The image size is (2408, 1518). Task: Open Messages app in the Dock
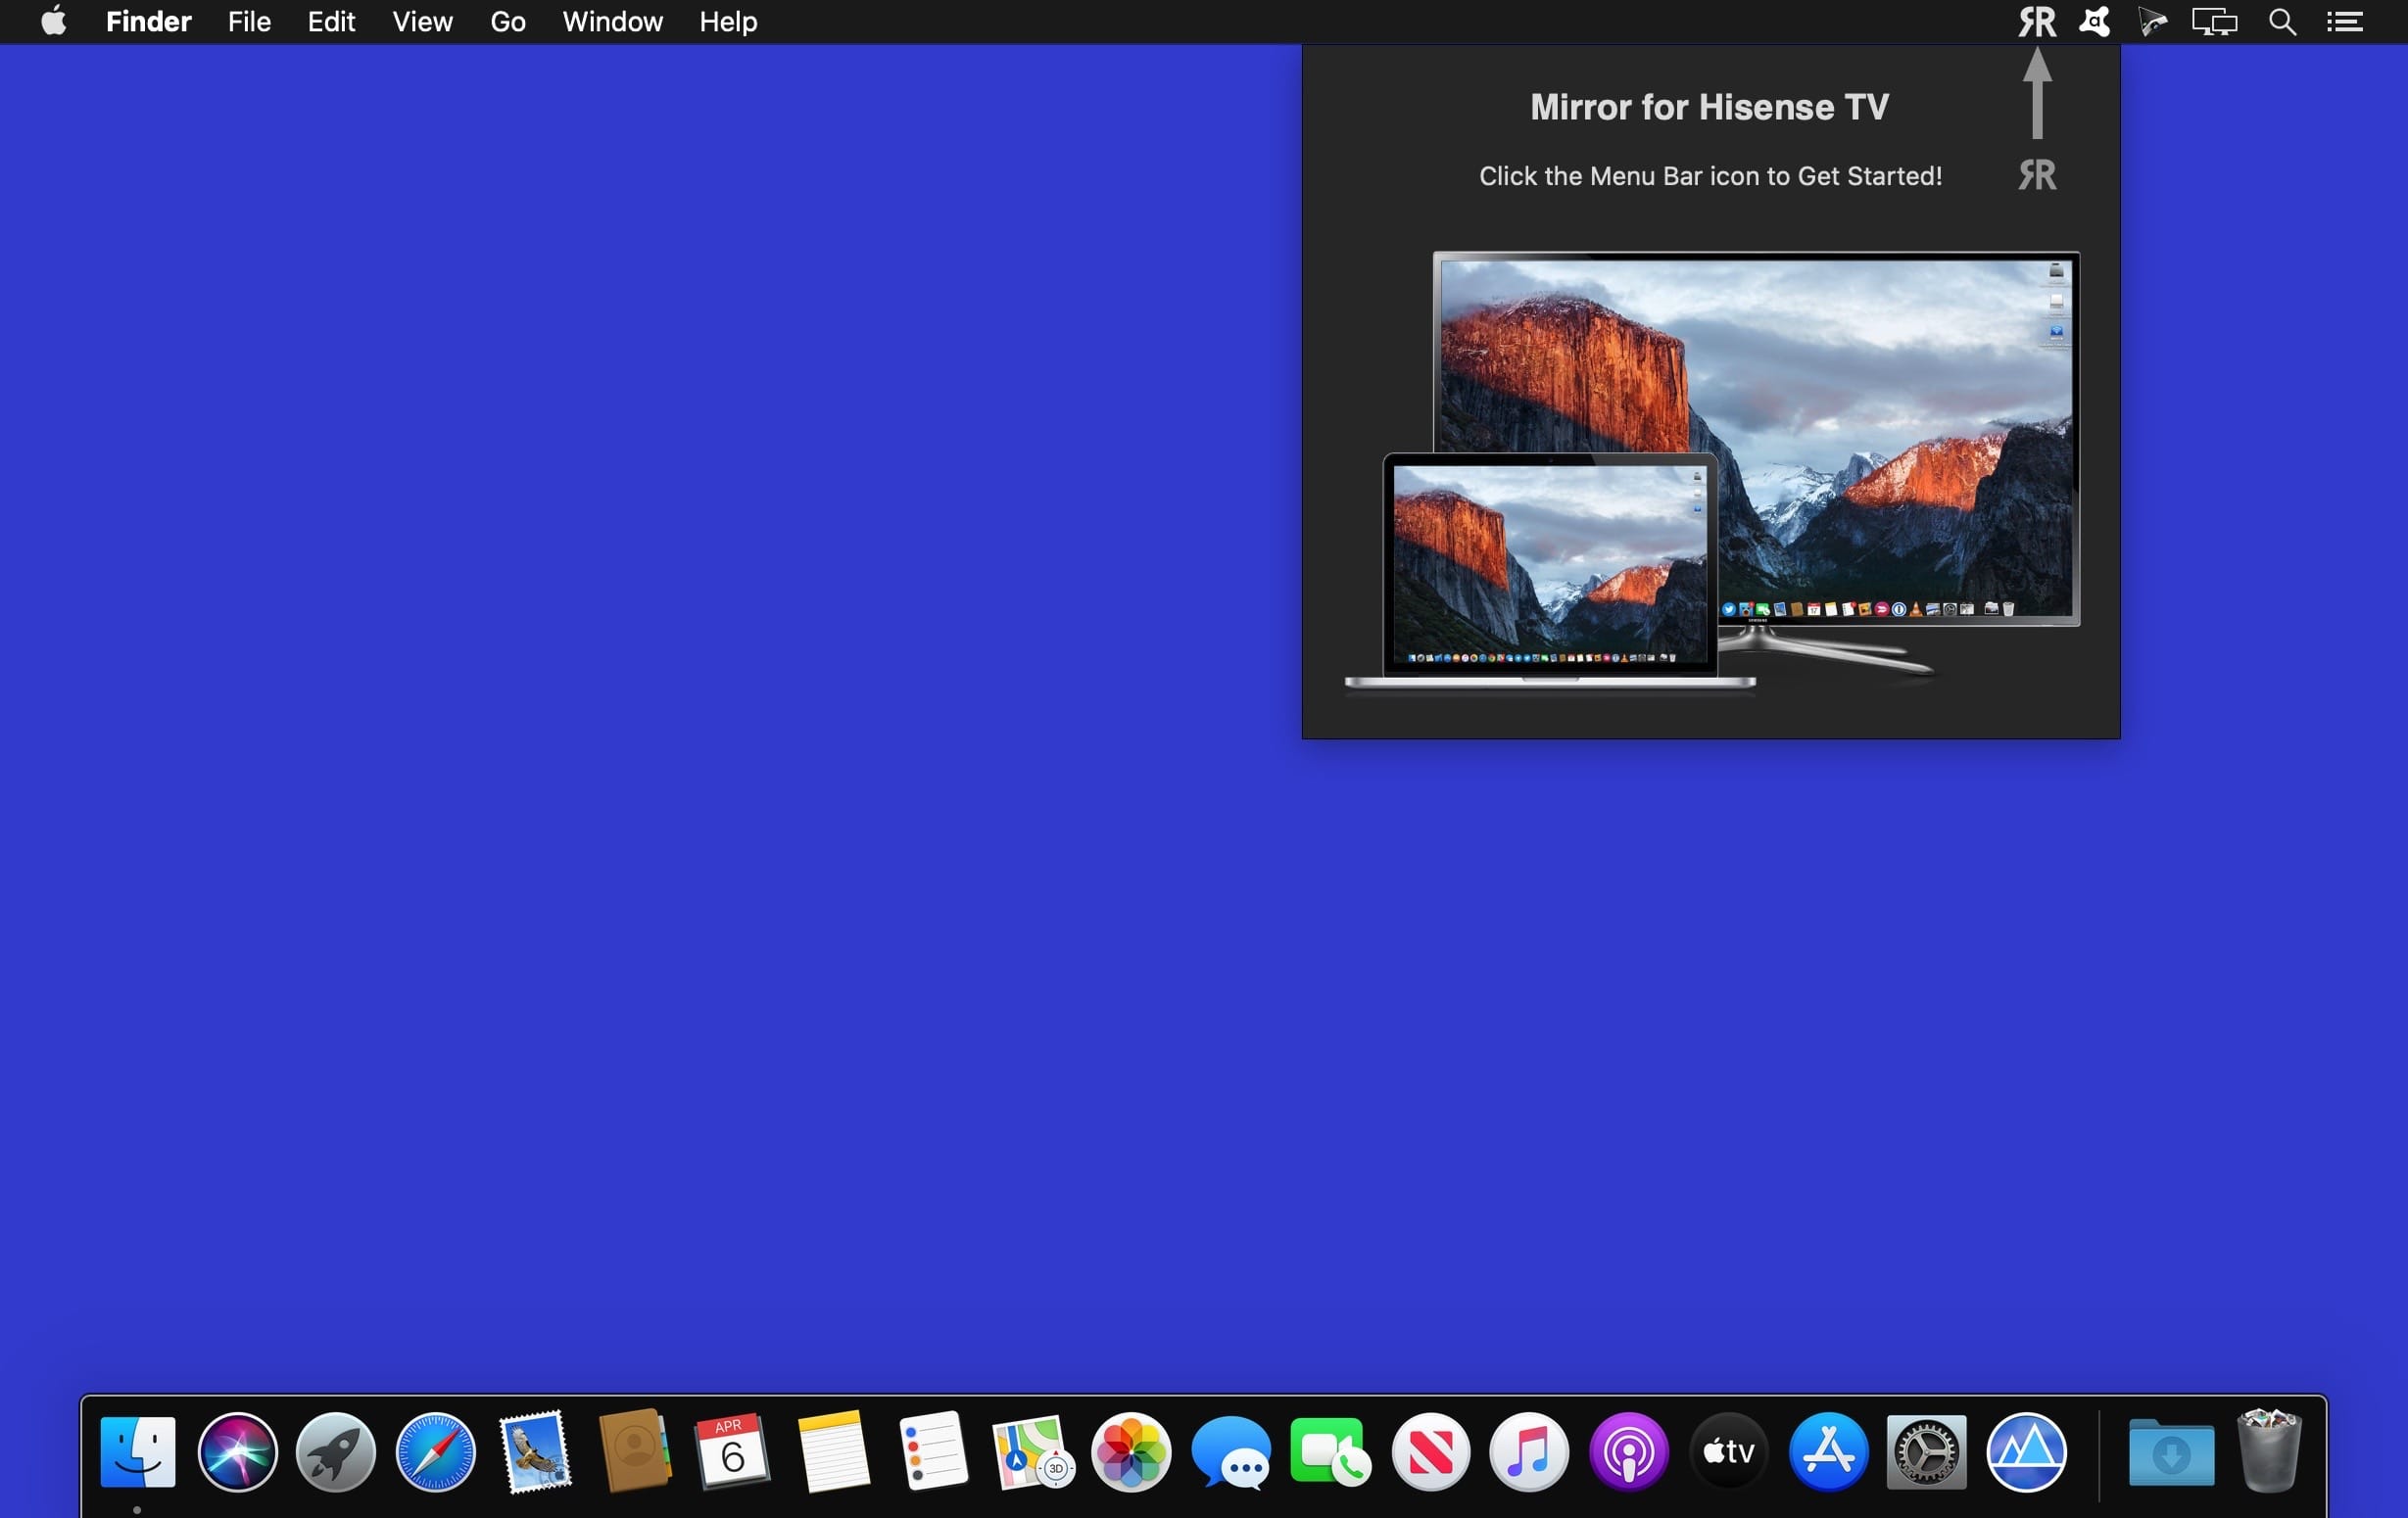tap(1231, 1451)
